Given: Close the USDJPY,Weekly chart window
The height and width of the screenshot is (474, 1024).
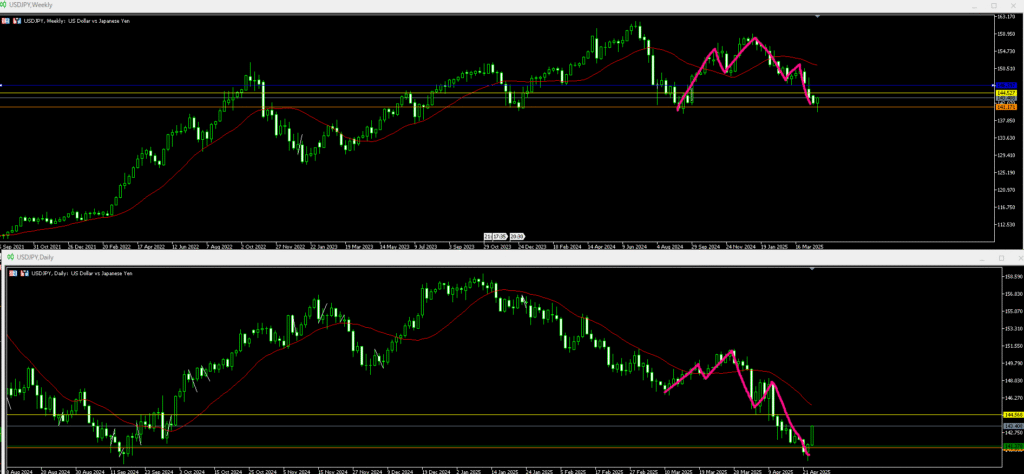Looking at the screenshot, I should click(x=1014, y=5).
